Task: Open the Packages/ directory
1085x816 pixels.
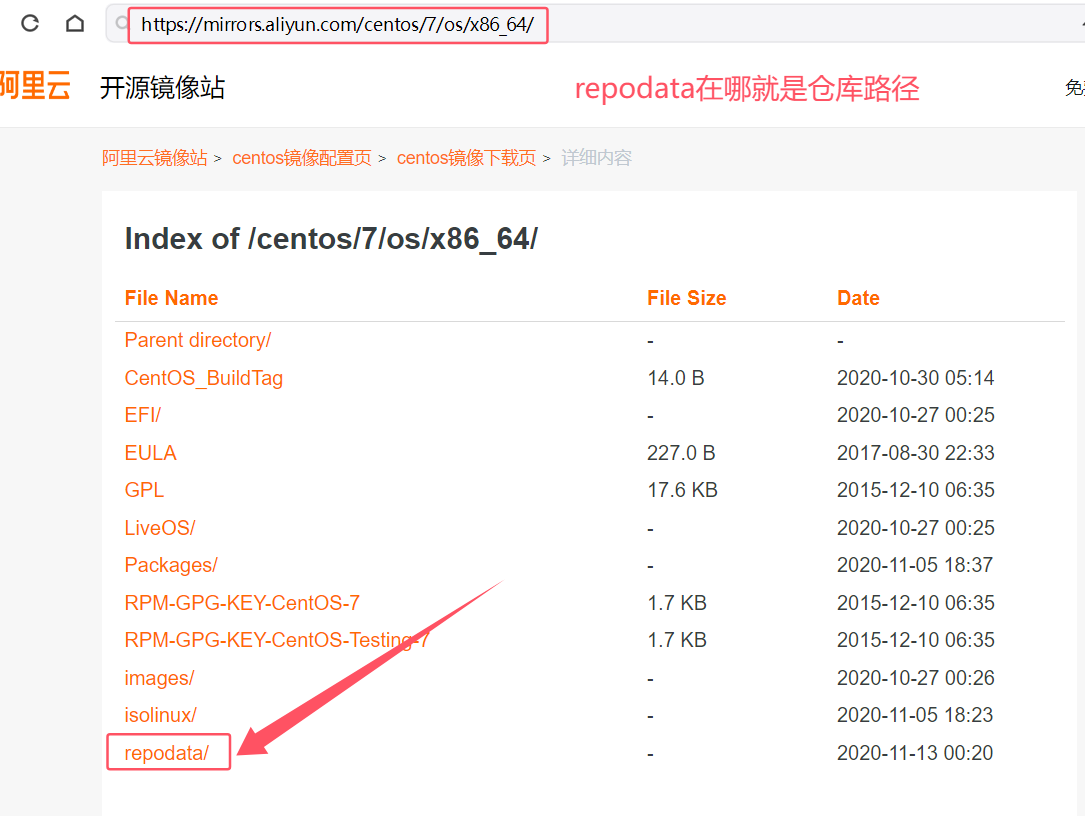Action: (171, 565)
